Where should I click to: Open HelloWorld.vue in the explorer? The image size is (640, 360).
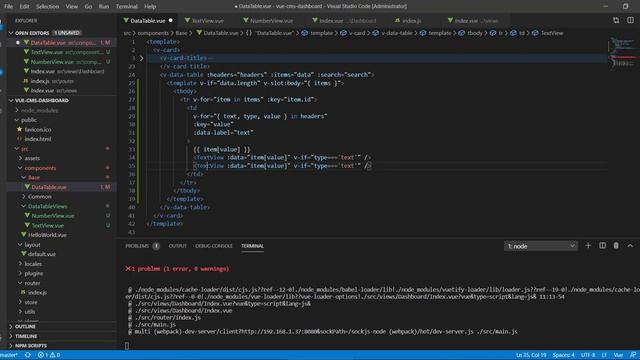[x=47, y=235]
